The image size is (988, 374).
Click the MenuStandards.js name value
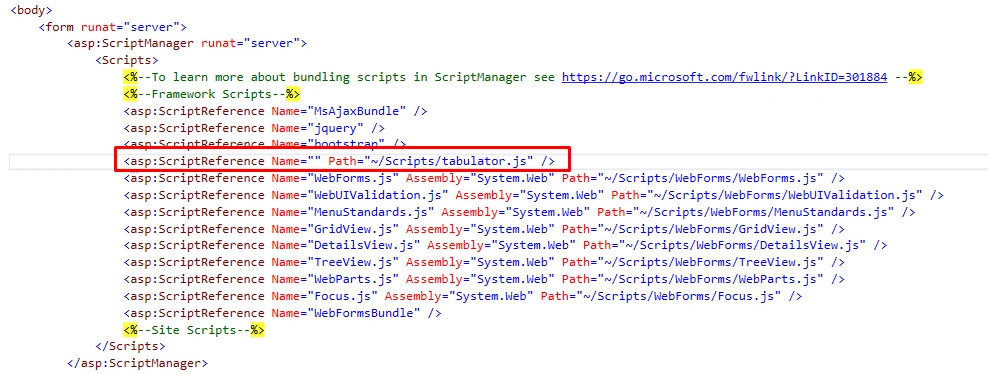coord(370,212)
